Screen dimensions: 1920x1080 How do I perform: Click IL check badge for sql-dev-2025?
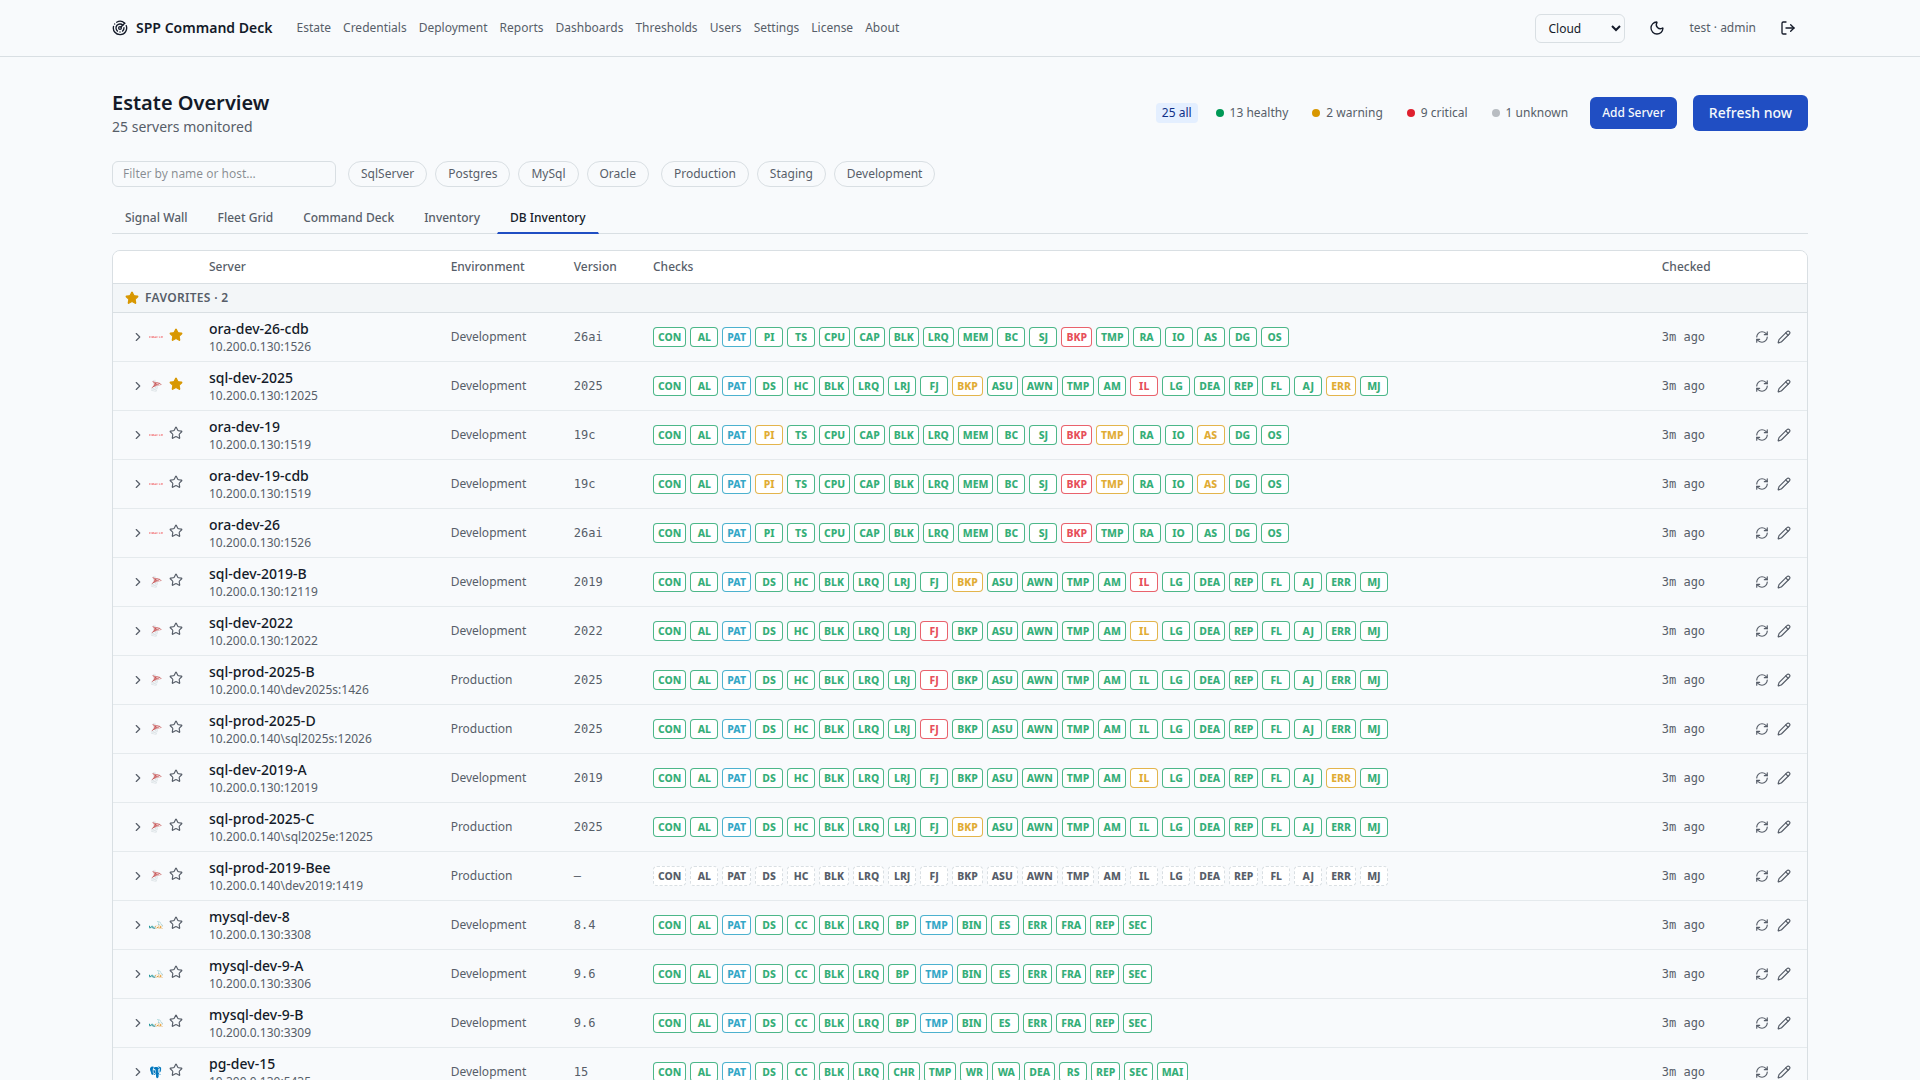pyautogui.click(x=1144, y=386)
